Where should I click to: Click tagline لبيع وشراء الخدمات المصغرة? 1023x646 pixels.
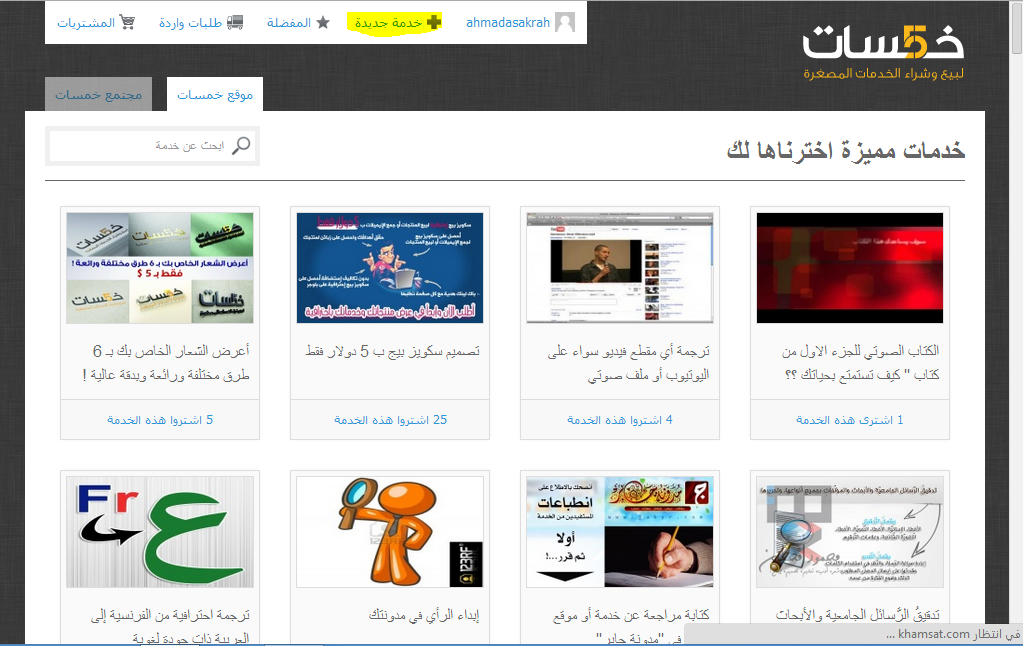pyautogui.click(x=883, y=73)
